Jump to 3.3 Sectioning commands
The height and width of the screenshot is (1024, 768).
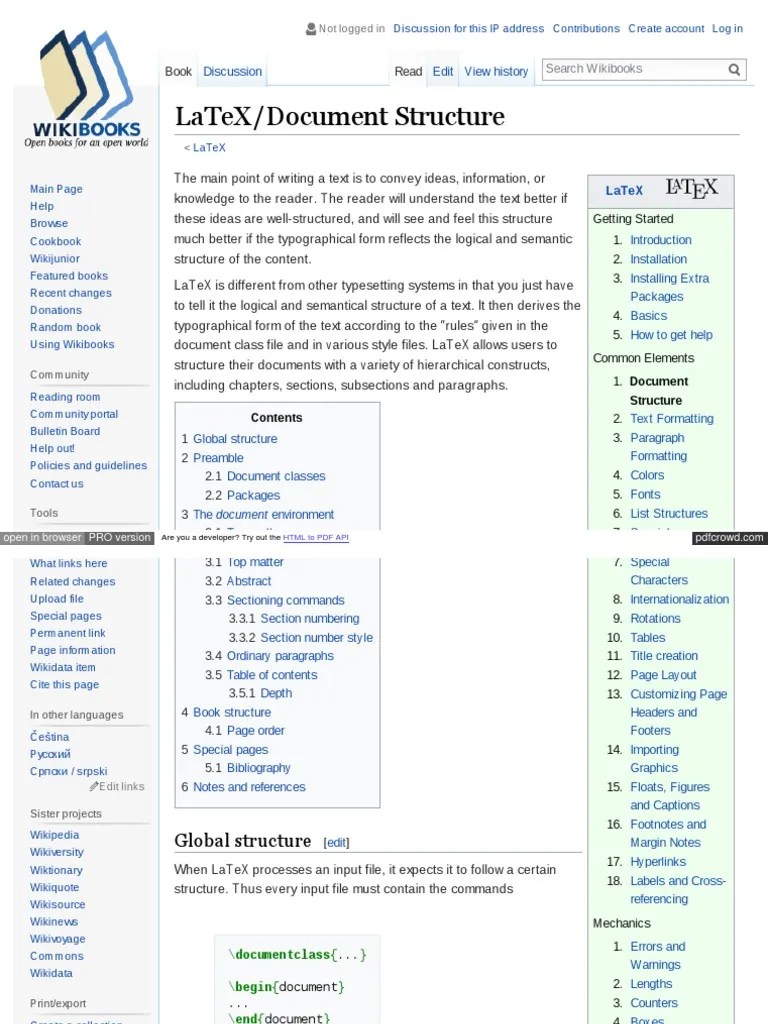coord(285,600)
